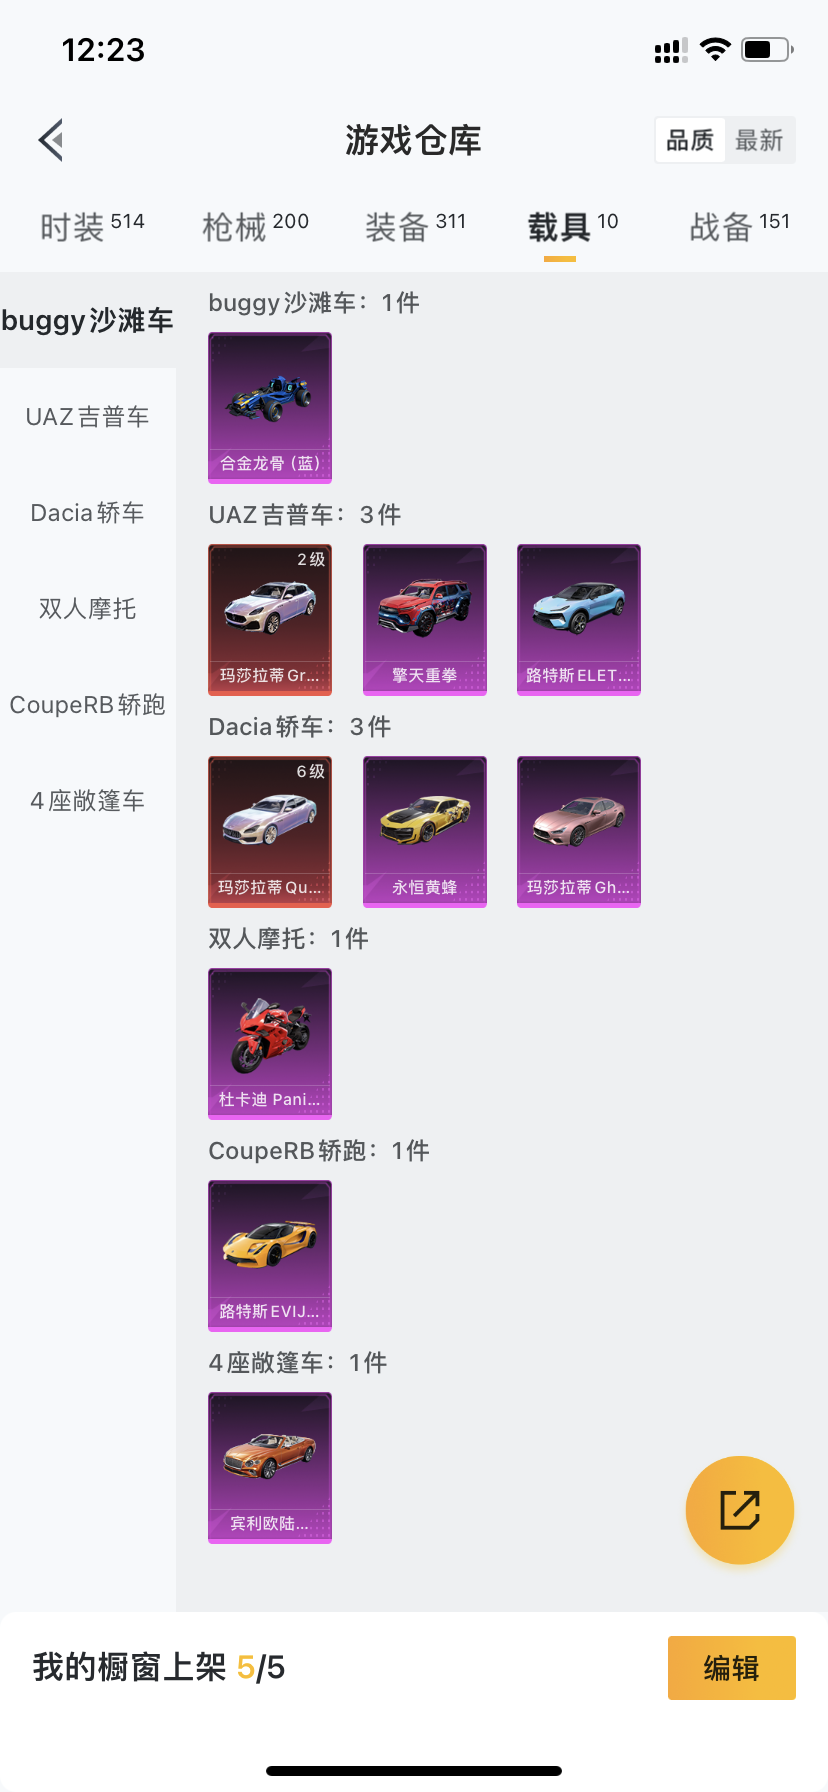Tap the orange share floating button
Viewport: 828px width, 1792px height.
(x=740, y=1510)
